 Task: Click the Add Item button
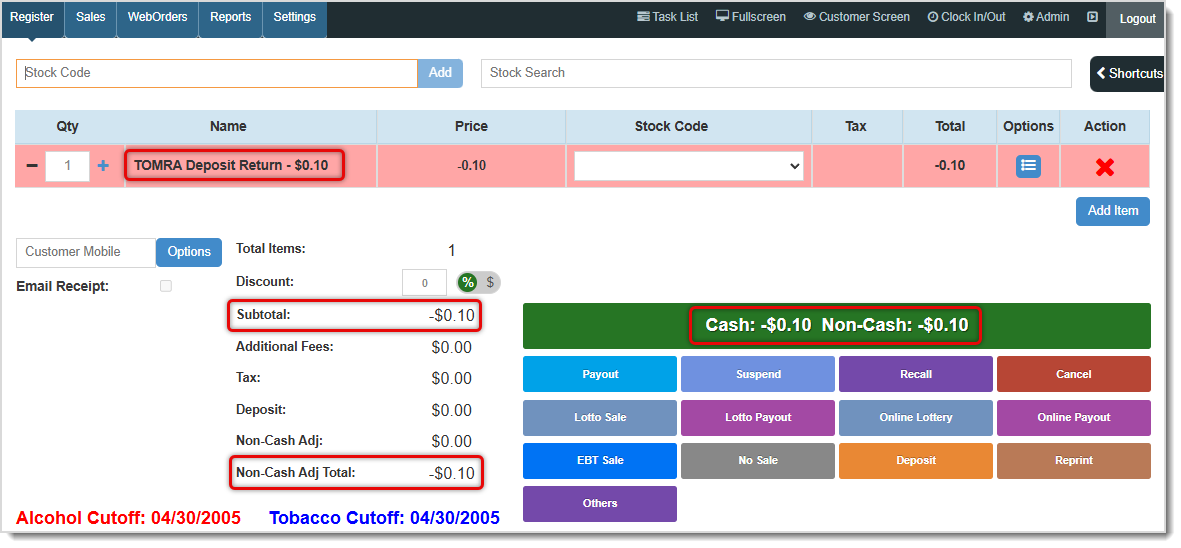click(x=1112, y=211)
